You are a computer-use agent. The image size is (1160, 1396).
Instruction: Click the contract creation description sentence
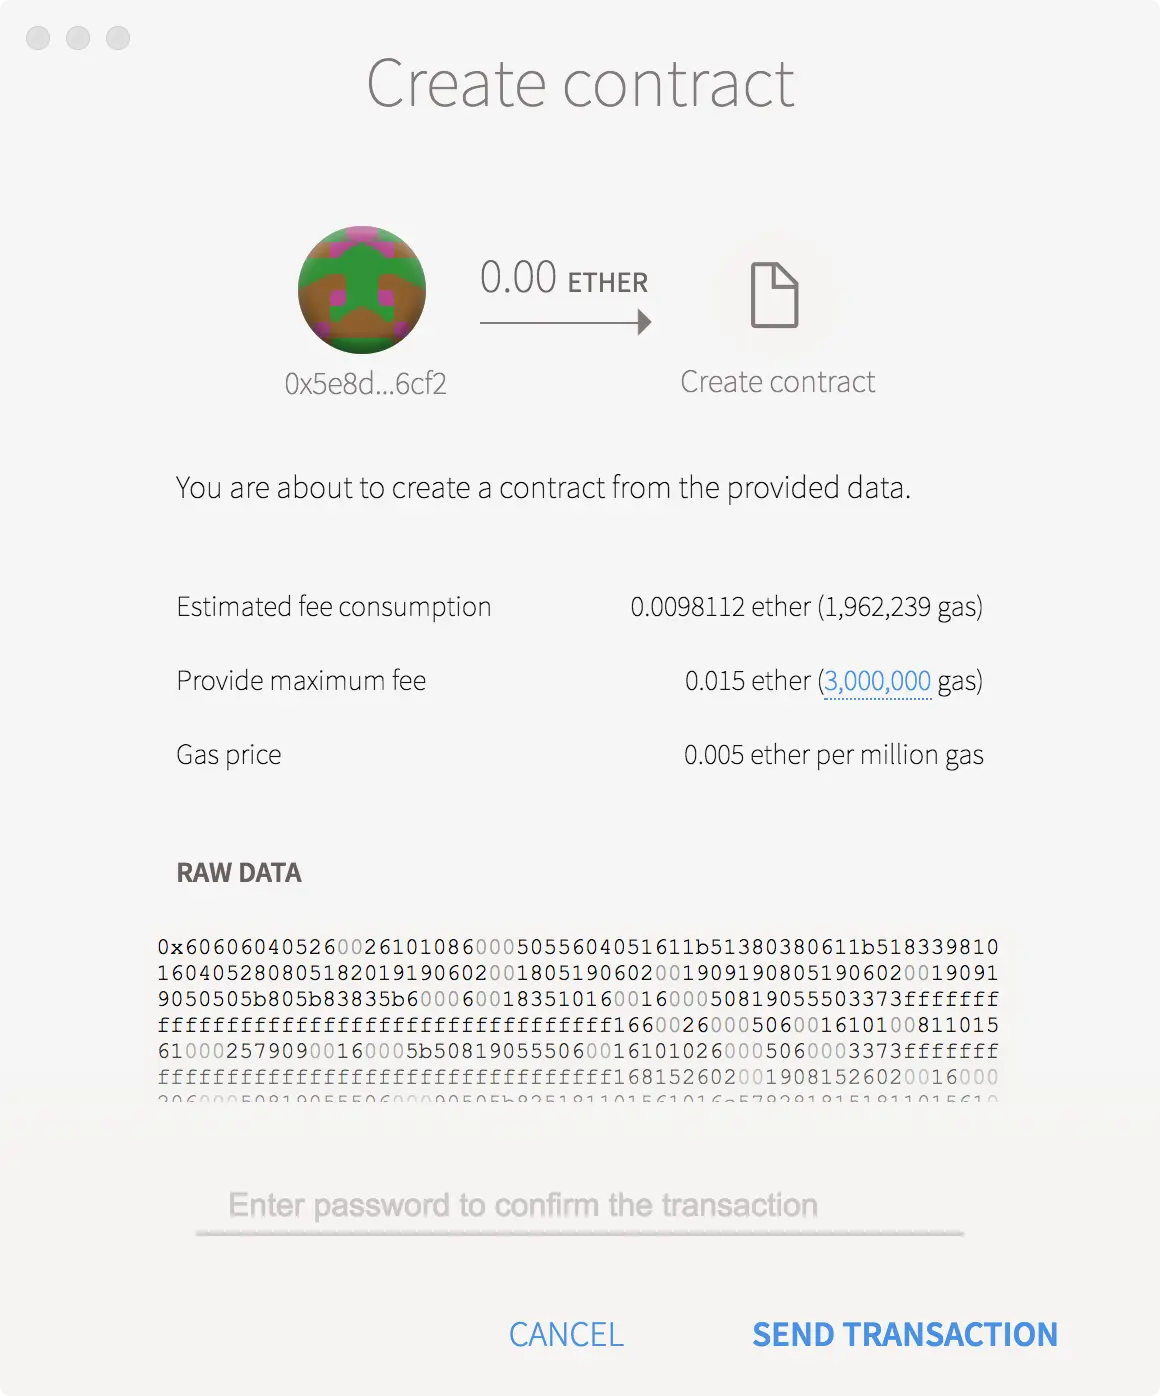coord(543,488)
